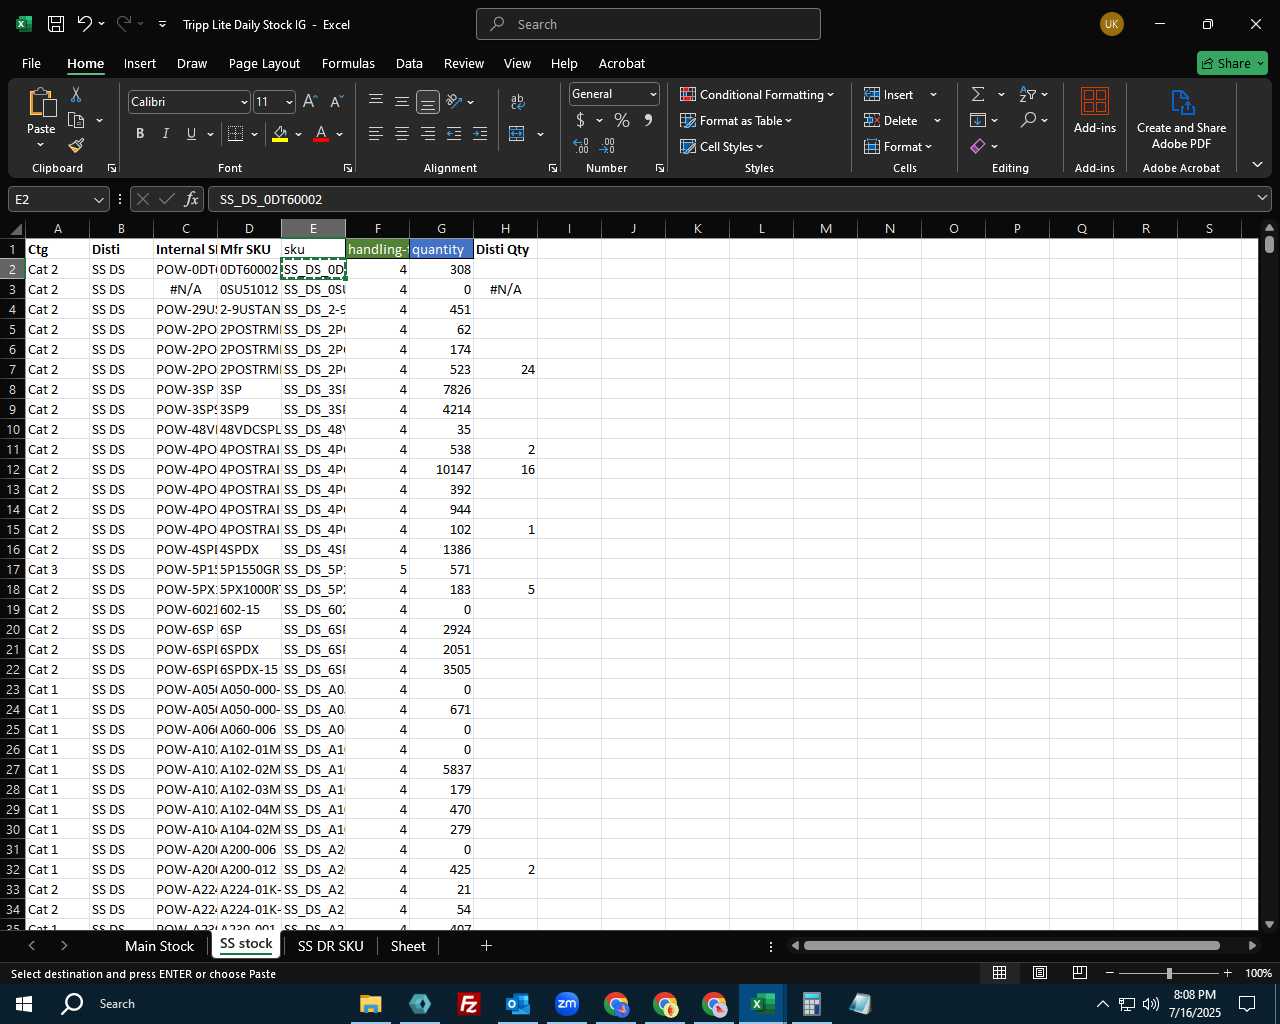The height and width of the screenshot is (1024, 1280).
Task: Toggle Wrap Text icon
Action: point(518,101)
